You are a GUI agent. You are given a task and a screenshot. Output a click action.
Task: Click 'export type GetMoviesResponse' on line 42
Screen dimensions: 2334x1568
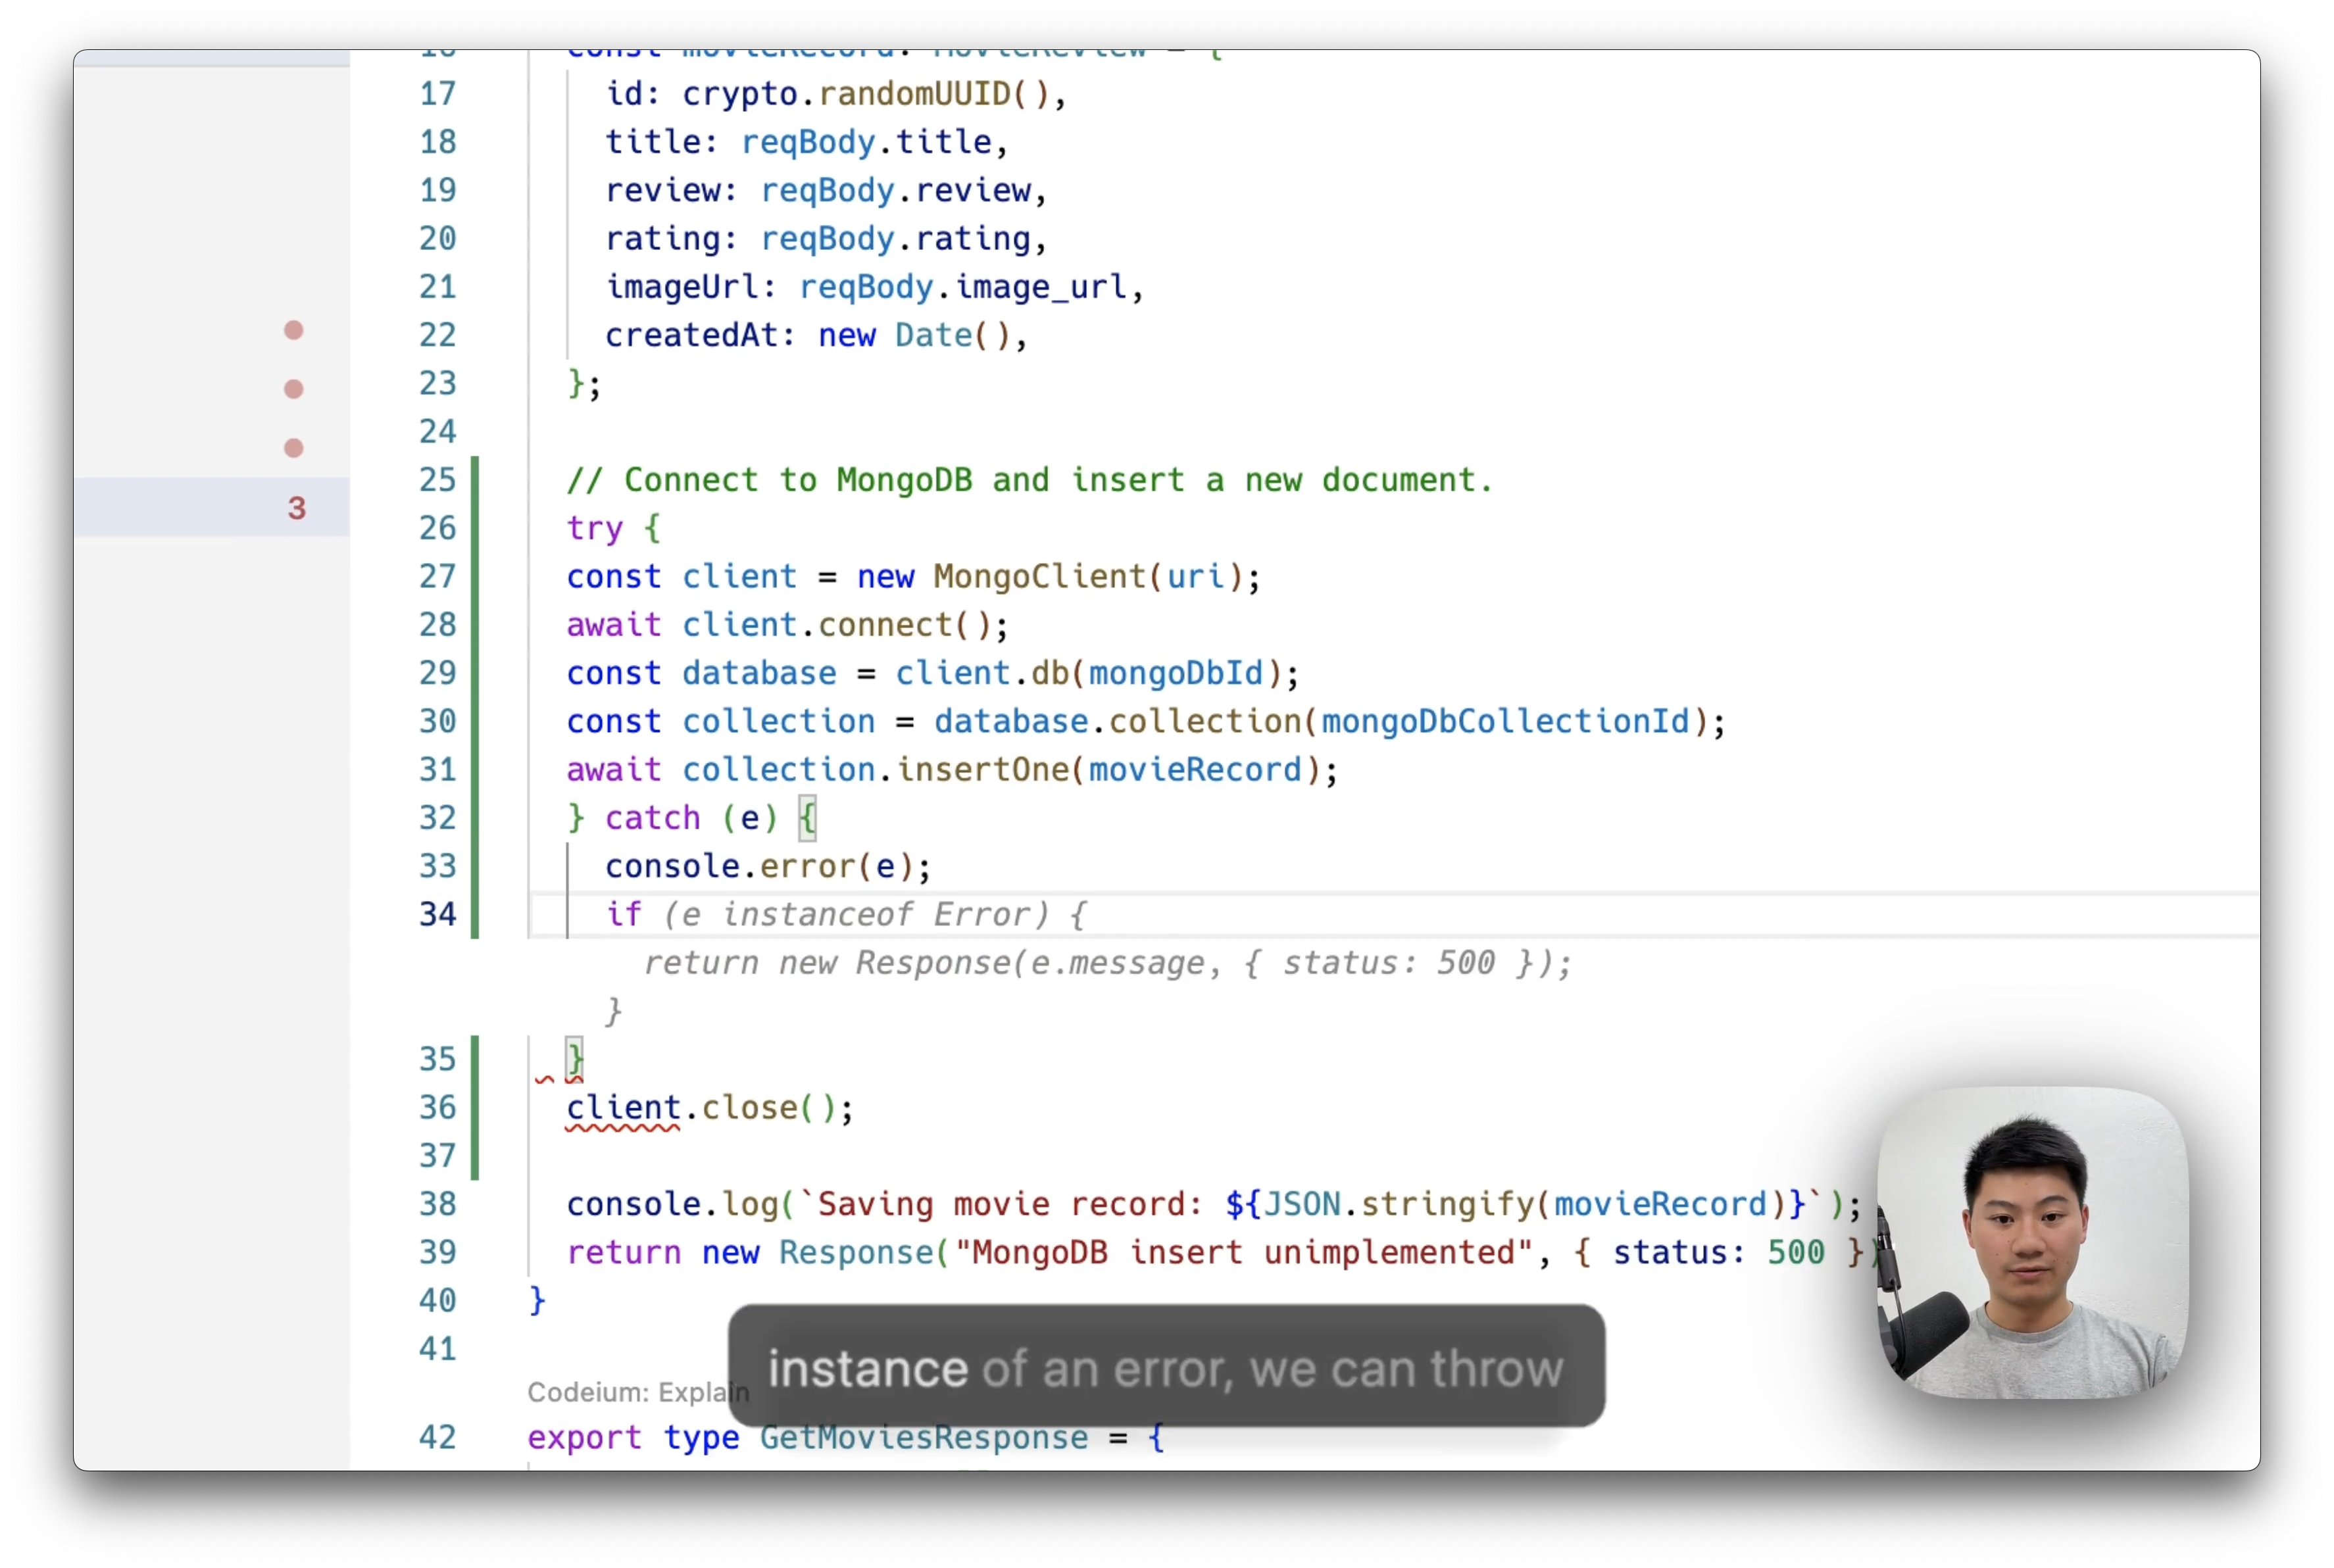click(x=807, y=1437)
